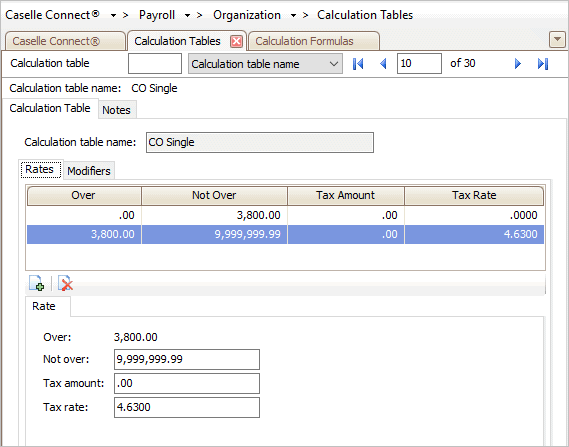
Task: Switch to the Calculation Formulas tab
Action: coord(314,41)
